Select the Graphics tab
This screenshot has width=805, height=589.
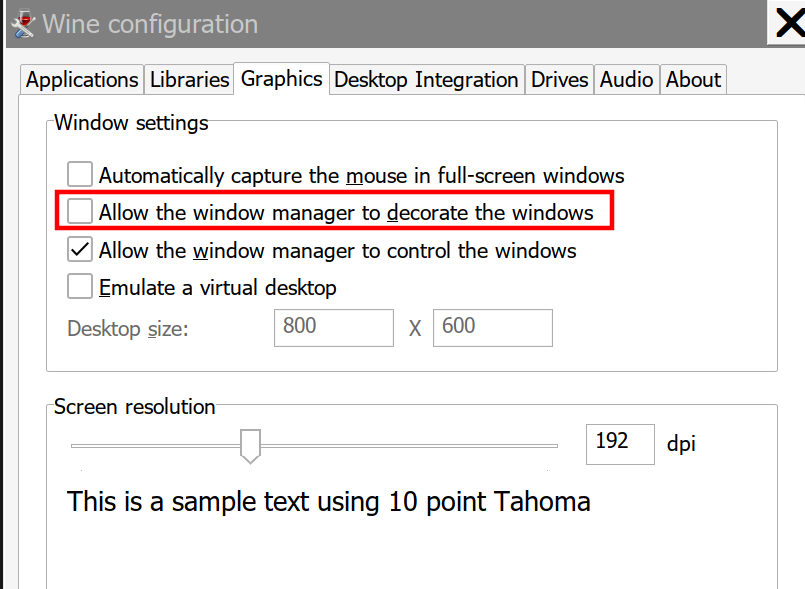pos(281,79)
